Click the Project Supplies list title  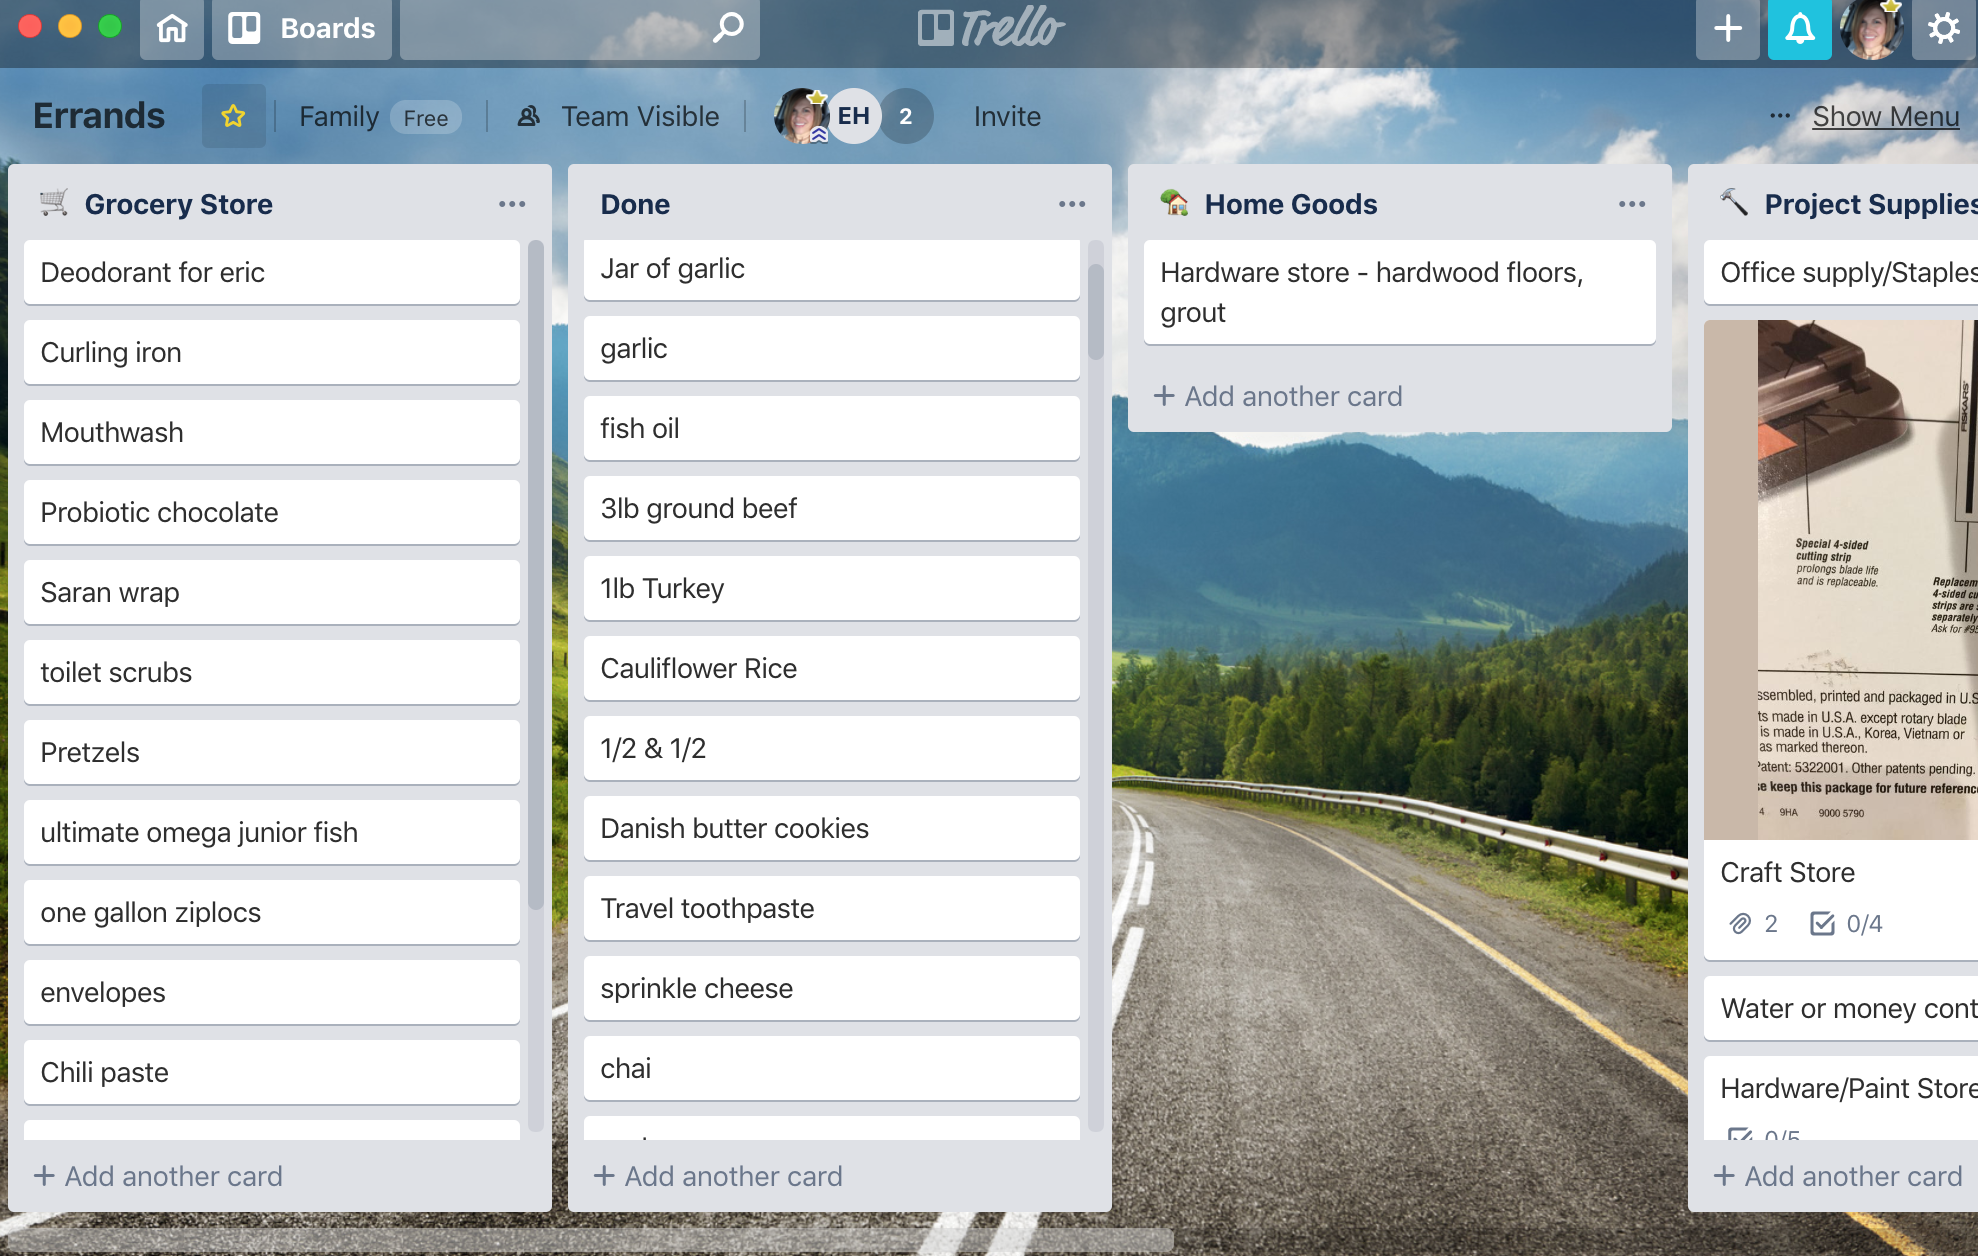1870,204
